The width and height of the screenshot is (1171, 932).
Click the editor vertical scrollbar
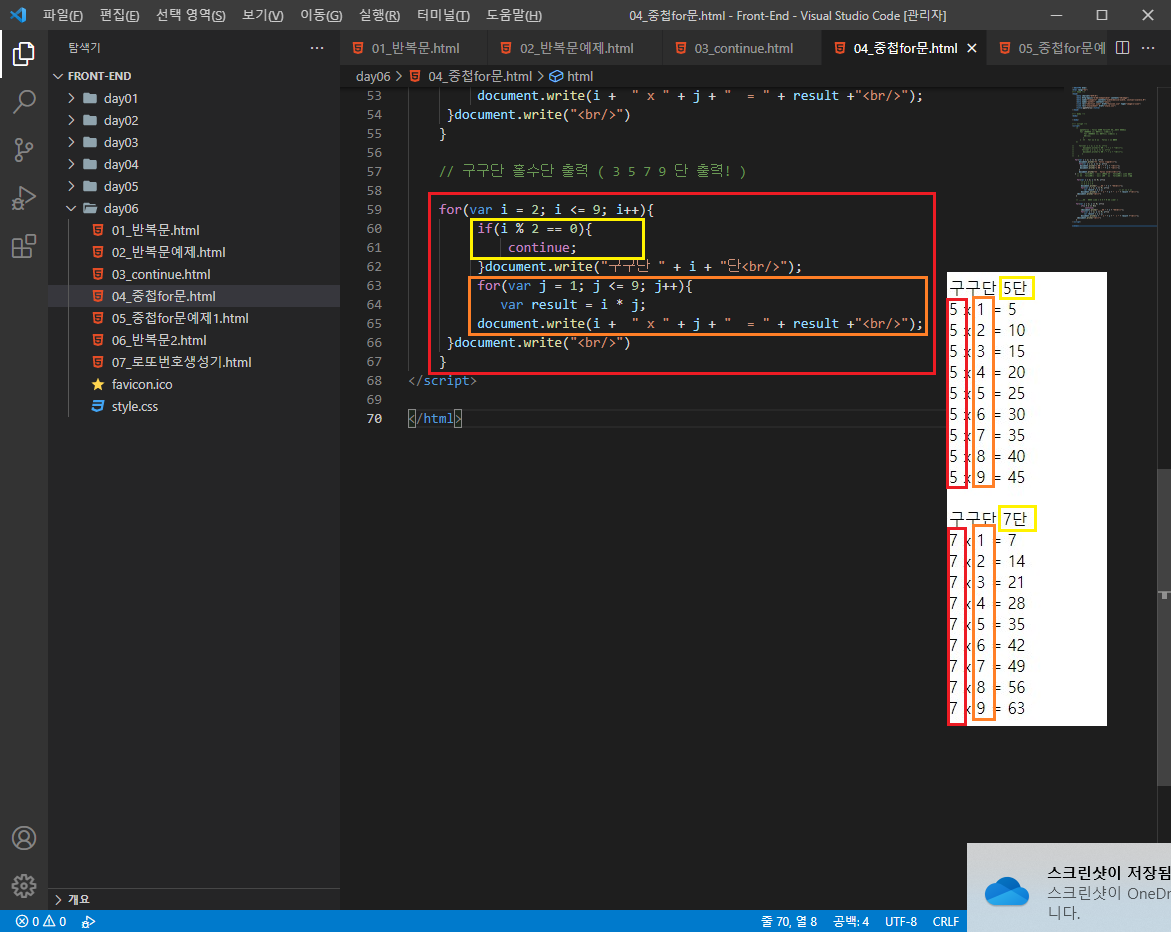(1164, 627)
